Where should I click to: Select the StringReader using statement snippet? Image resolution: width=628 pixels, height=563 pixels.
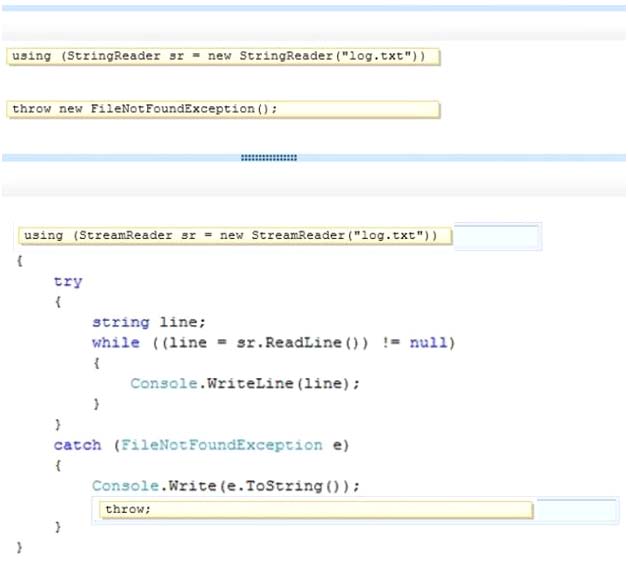[223, 56]
